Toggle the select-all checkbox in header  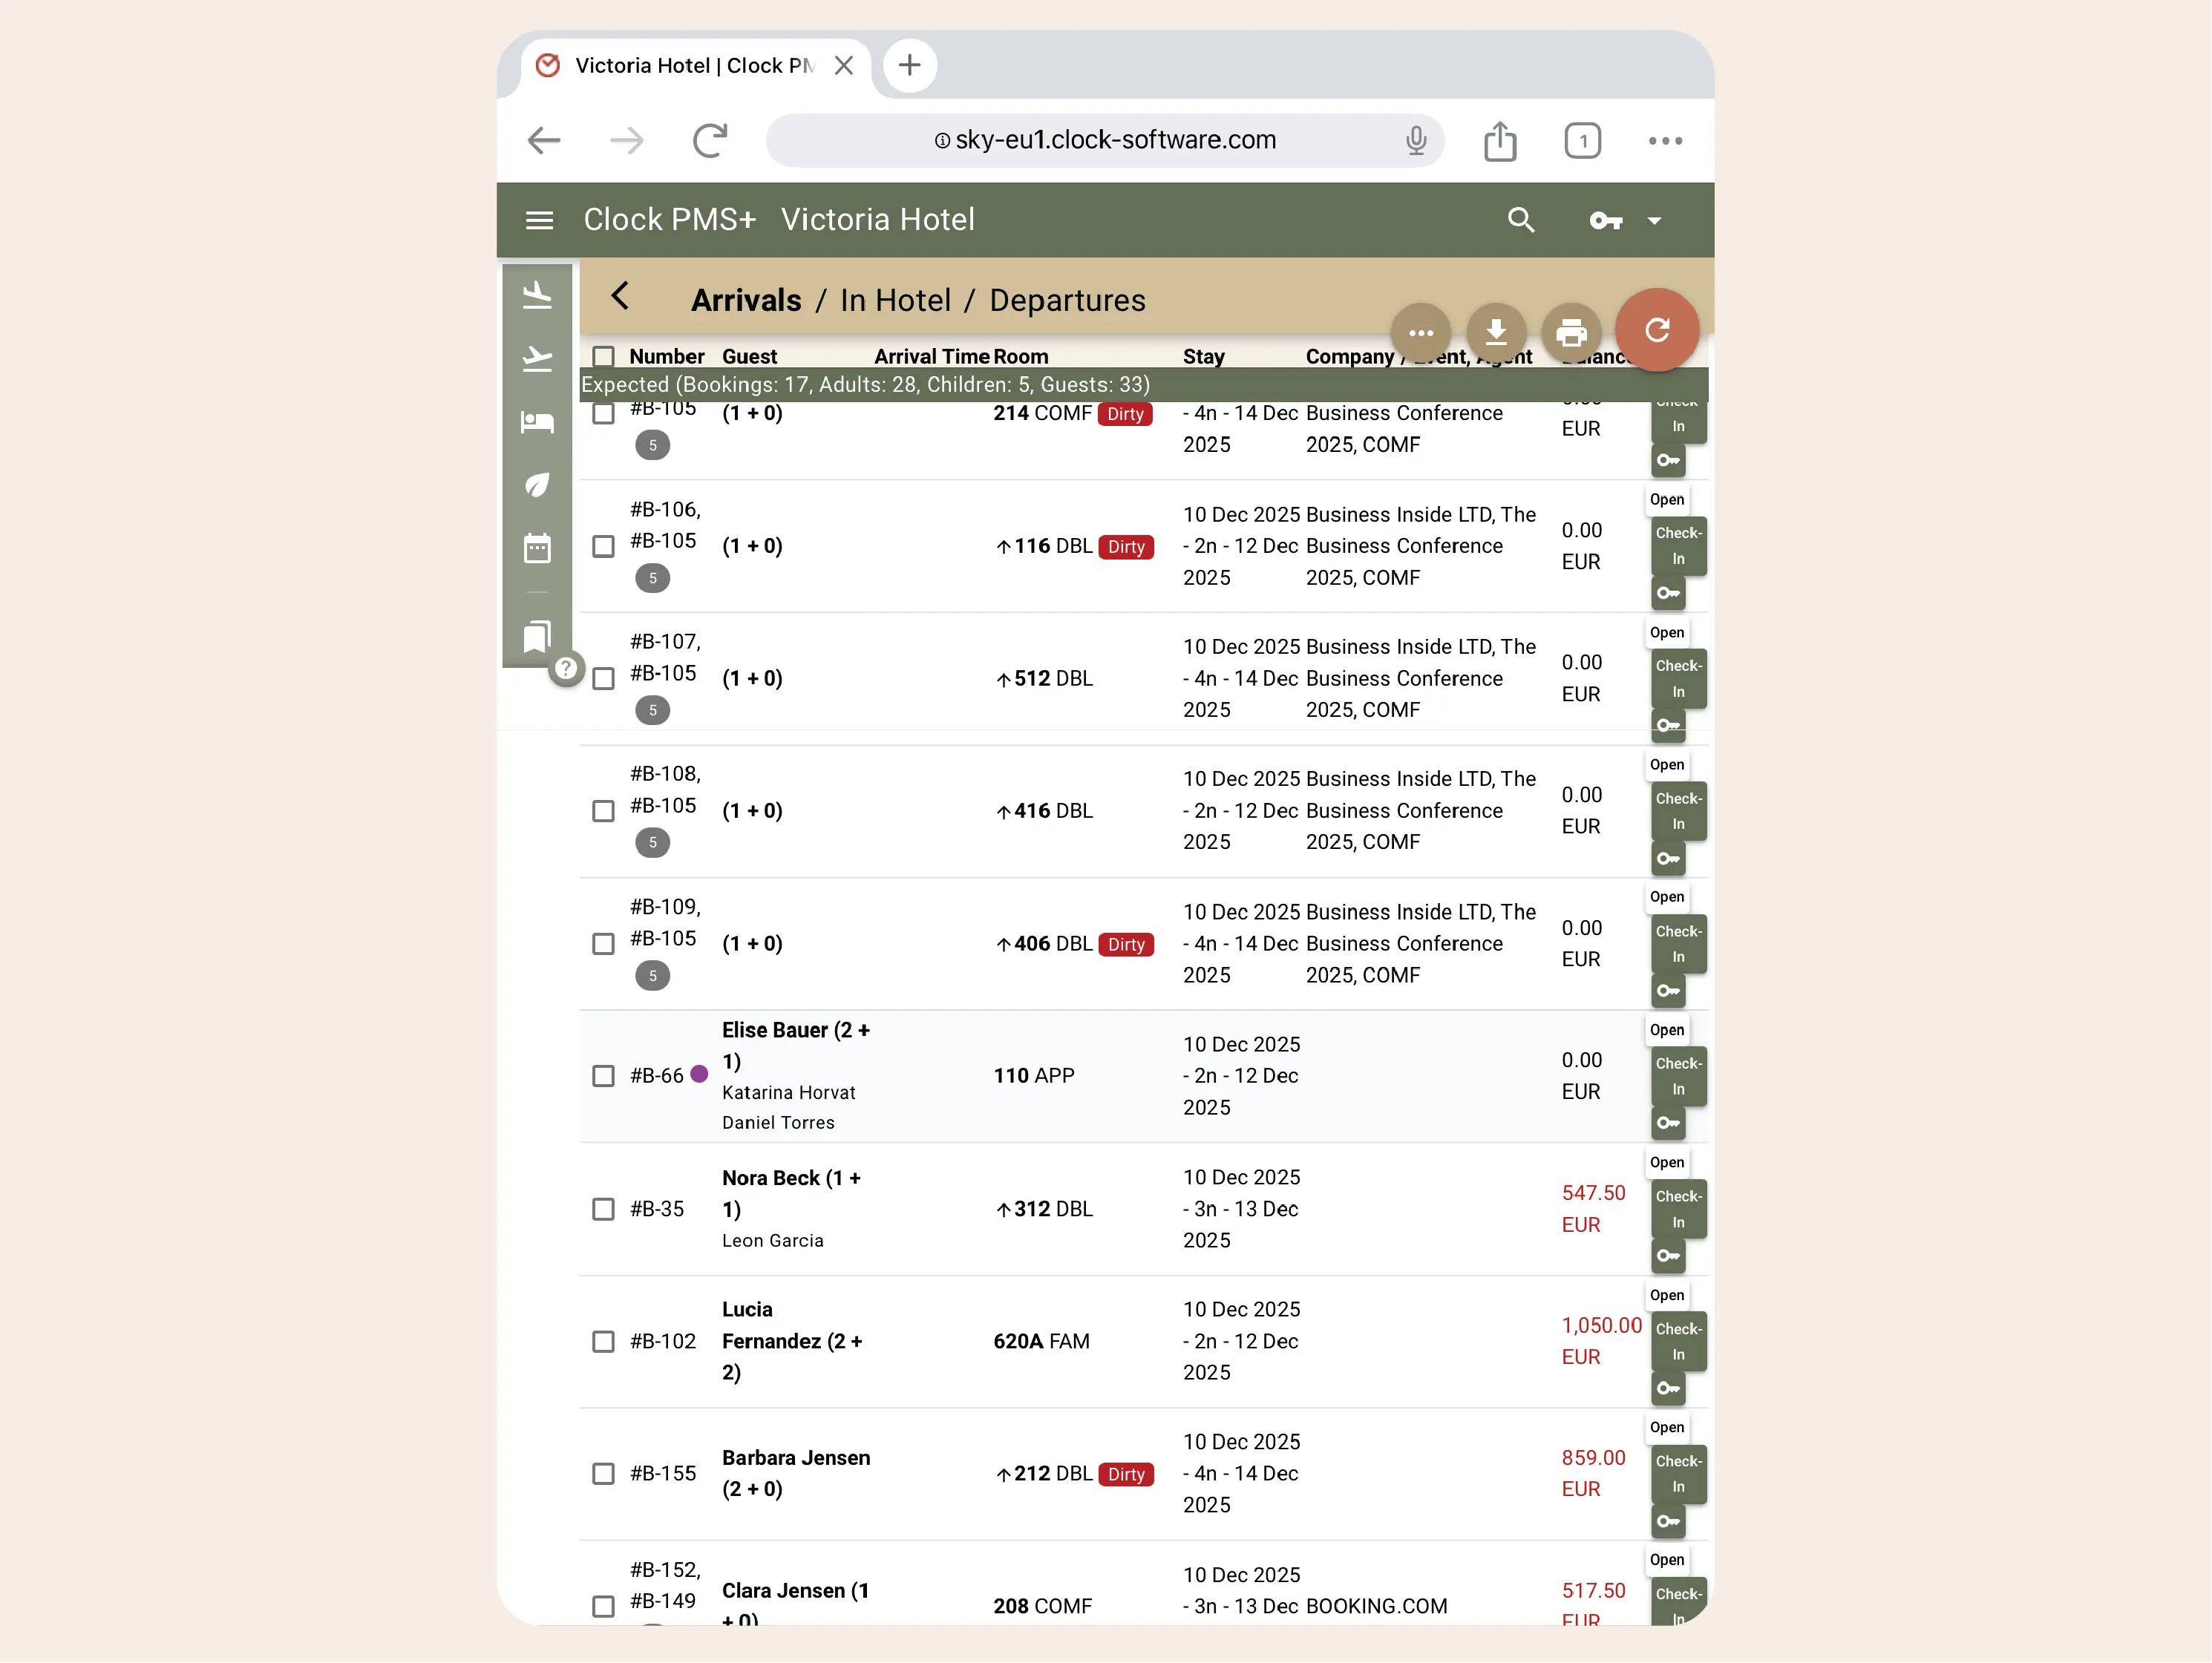pos(603,356)
